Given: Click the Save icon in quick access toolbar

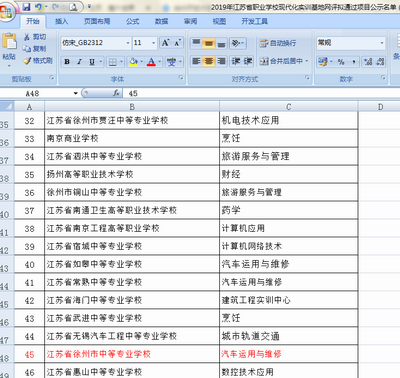Looking at the screenshot, I should pos(26,6).
